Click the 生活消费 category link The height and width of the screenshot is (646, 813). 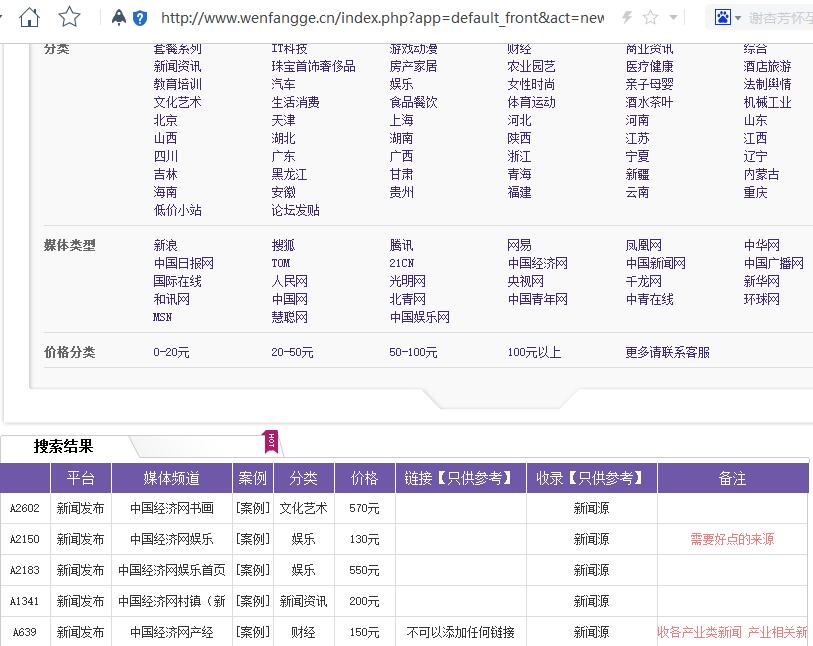295,102
